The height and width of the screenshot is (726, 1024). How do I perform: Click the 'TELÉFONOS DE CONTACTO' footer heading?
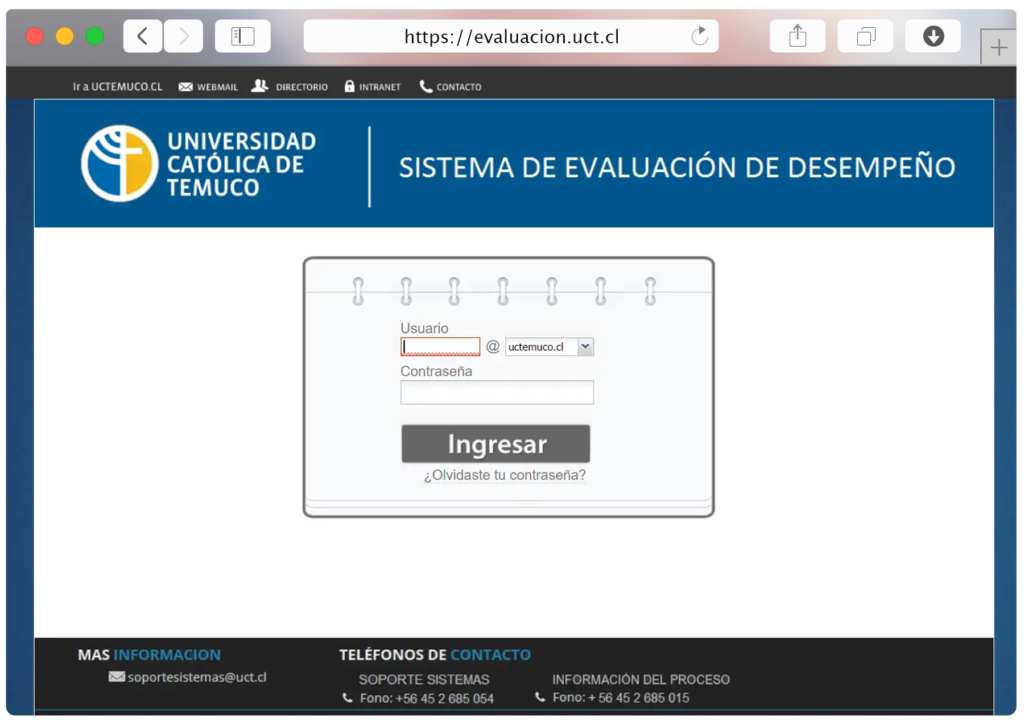[x=435, y=655]
